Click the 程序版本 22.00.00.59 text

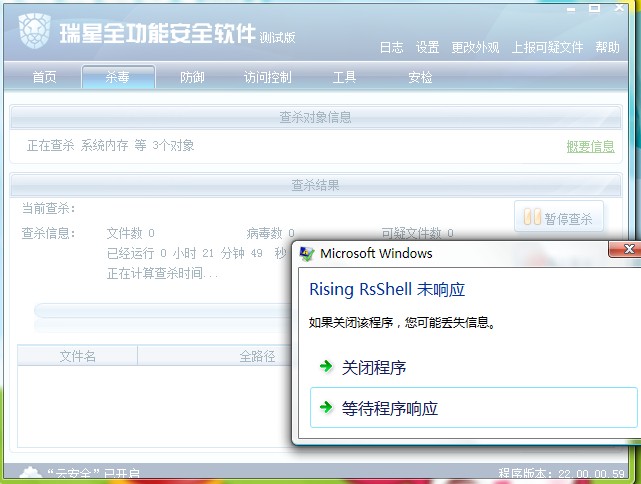click(x=561, y=474)
